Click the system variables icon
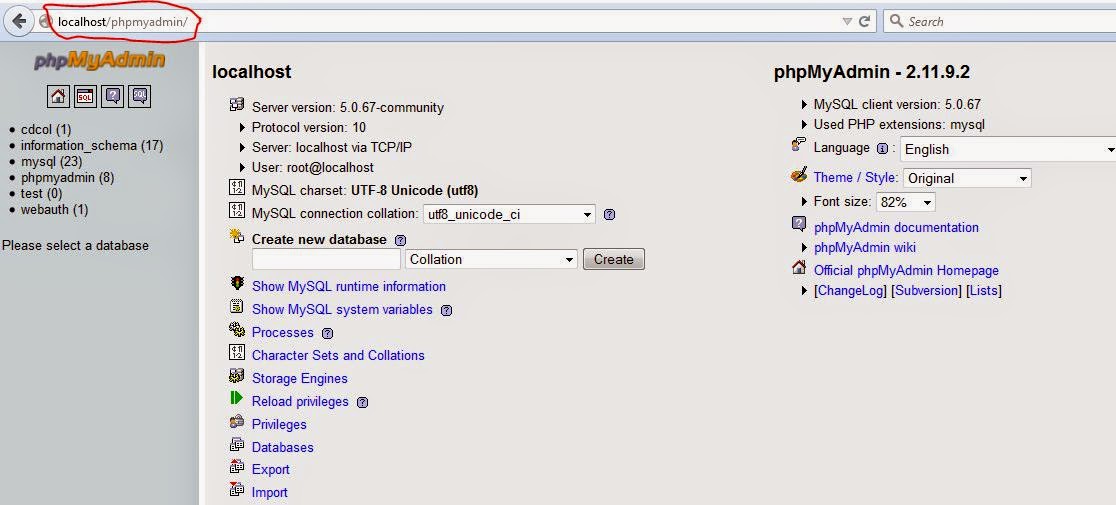1116x505 pixels. click(237, 307)
